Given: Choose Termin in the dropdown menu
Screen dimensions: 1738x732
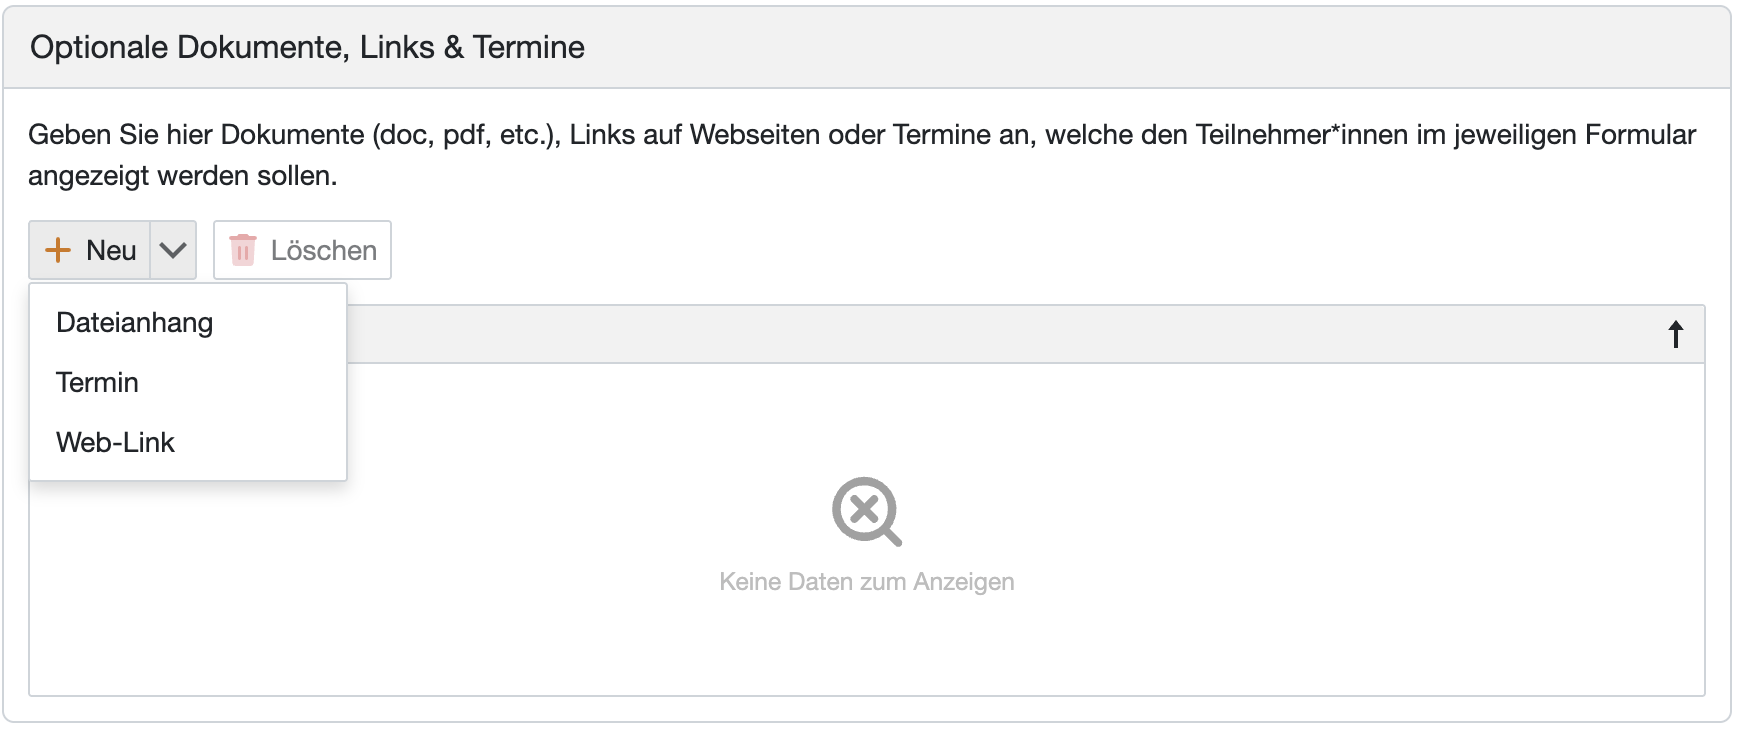Looking at the screenshot, I should (98, 383).
